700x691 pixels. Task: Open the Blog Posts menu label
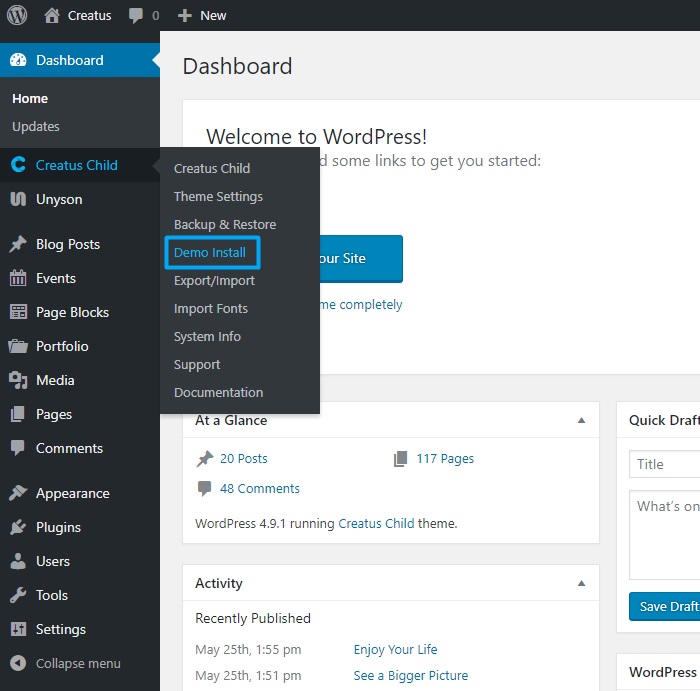pos(68,244)
